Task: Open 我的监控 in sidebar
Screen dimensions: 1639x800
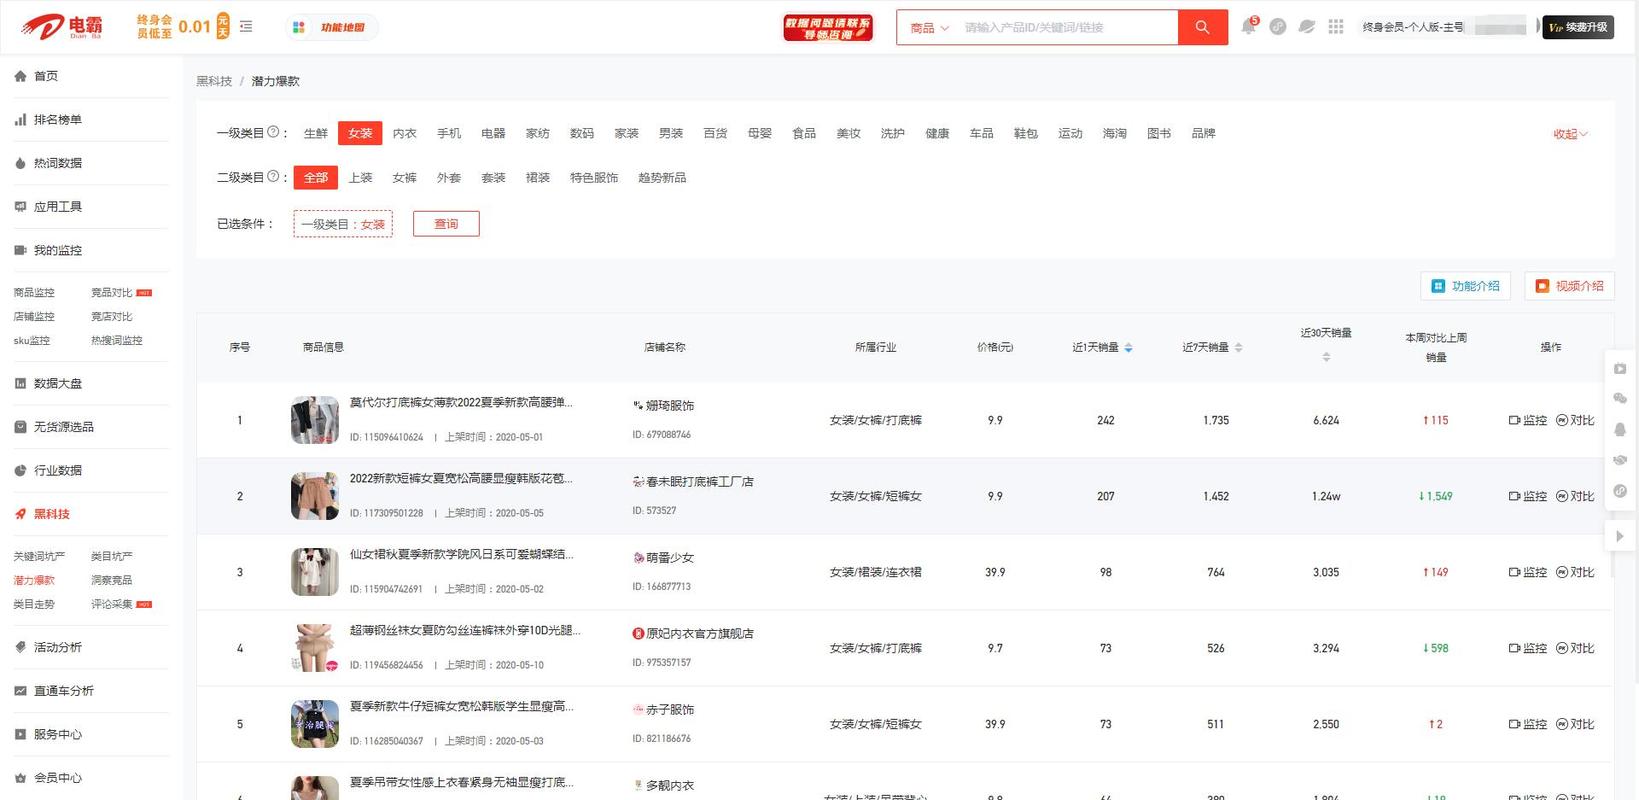Action: (x=57, y=251)
